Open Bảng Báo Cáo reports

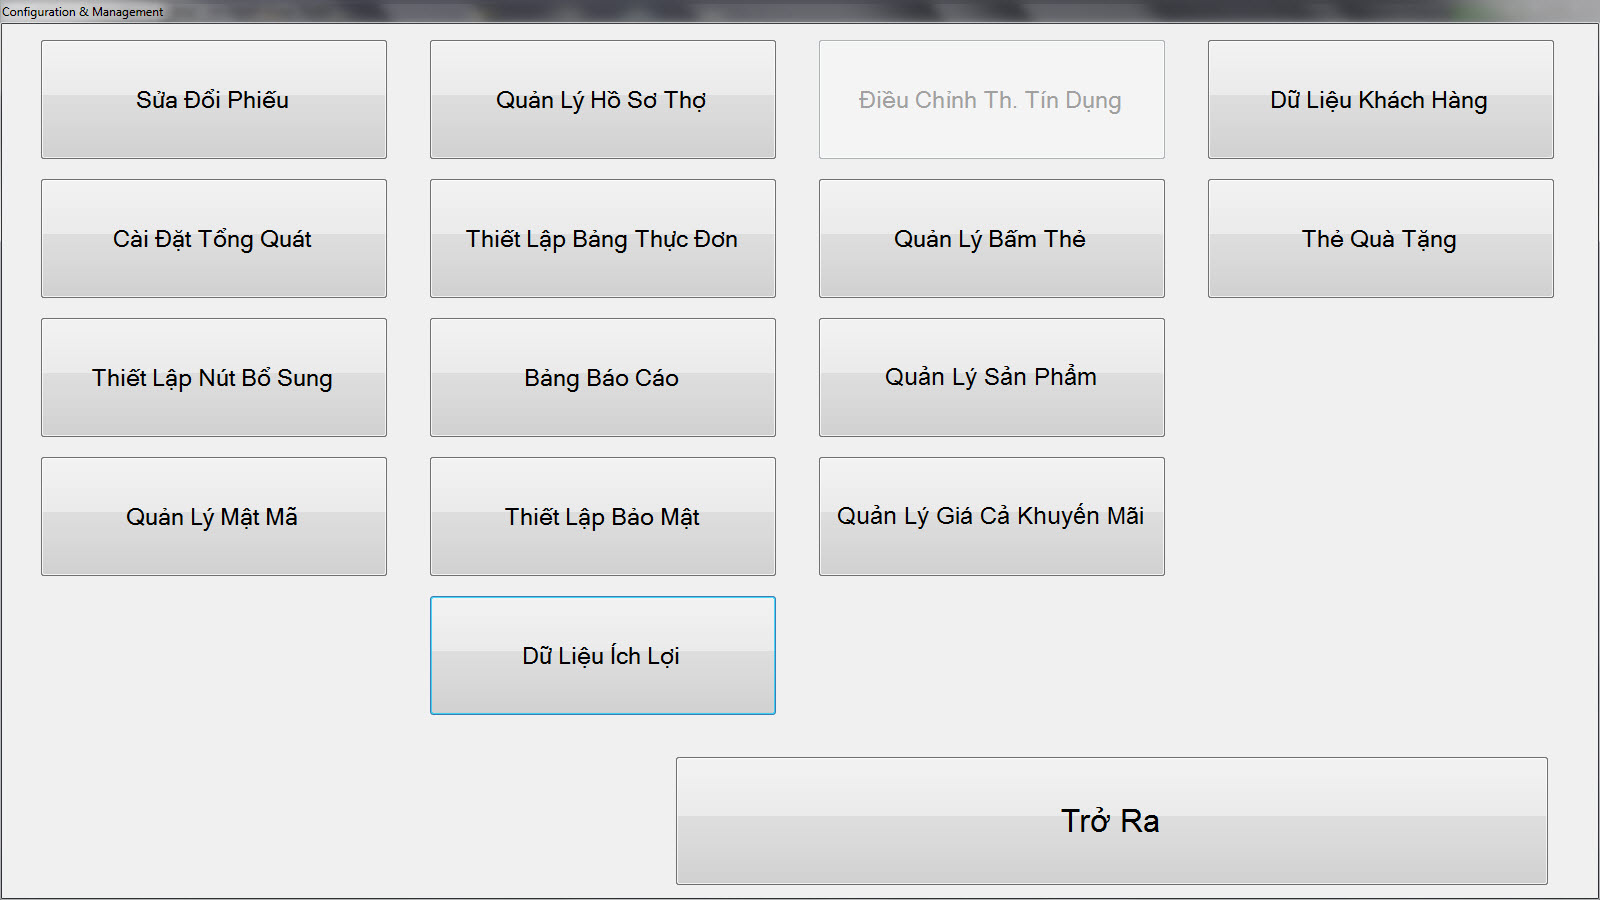click(602, 378)
